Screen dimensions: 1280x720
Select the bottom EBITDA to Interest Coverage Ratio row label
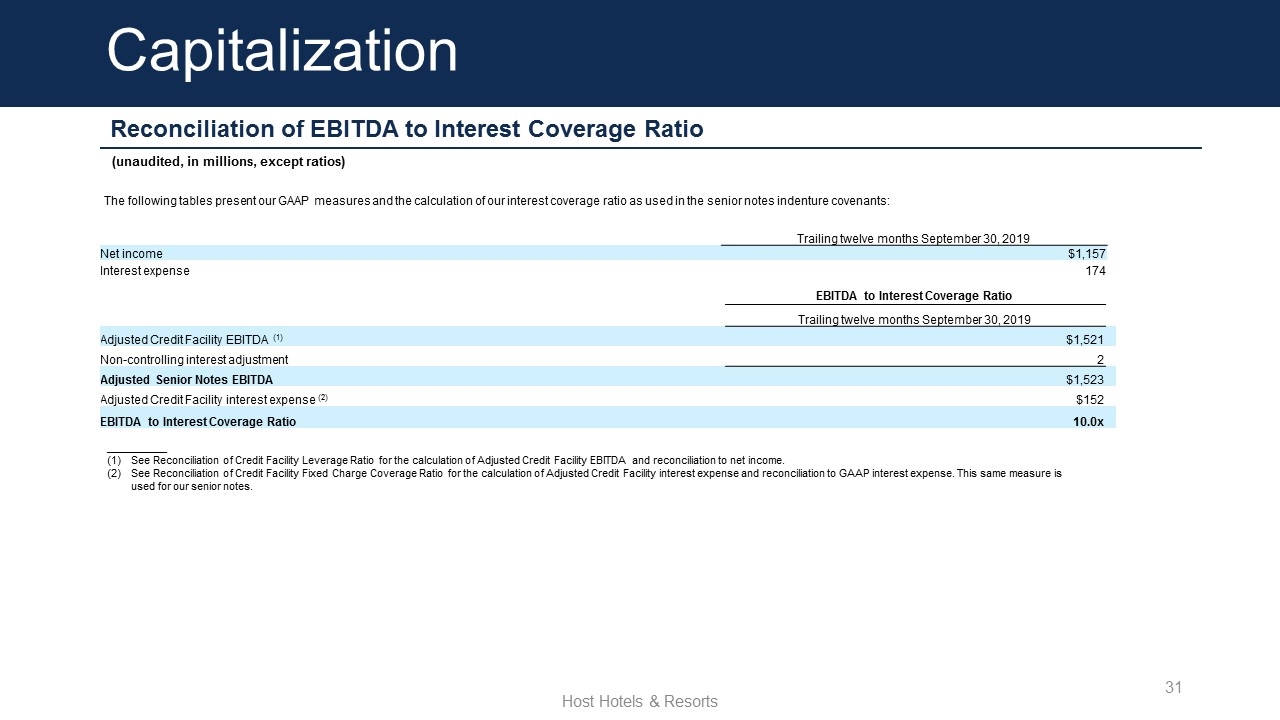pos(198,422)
